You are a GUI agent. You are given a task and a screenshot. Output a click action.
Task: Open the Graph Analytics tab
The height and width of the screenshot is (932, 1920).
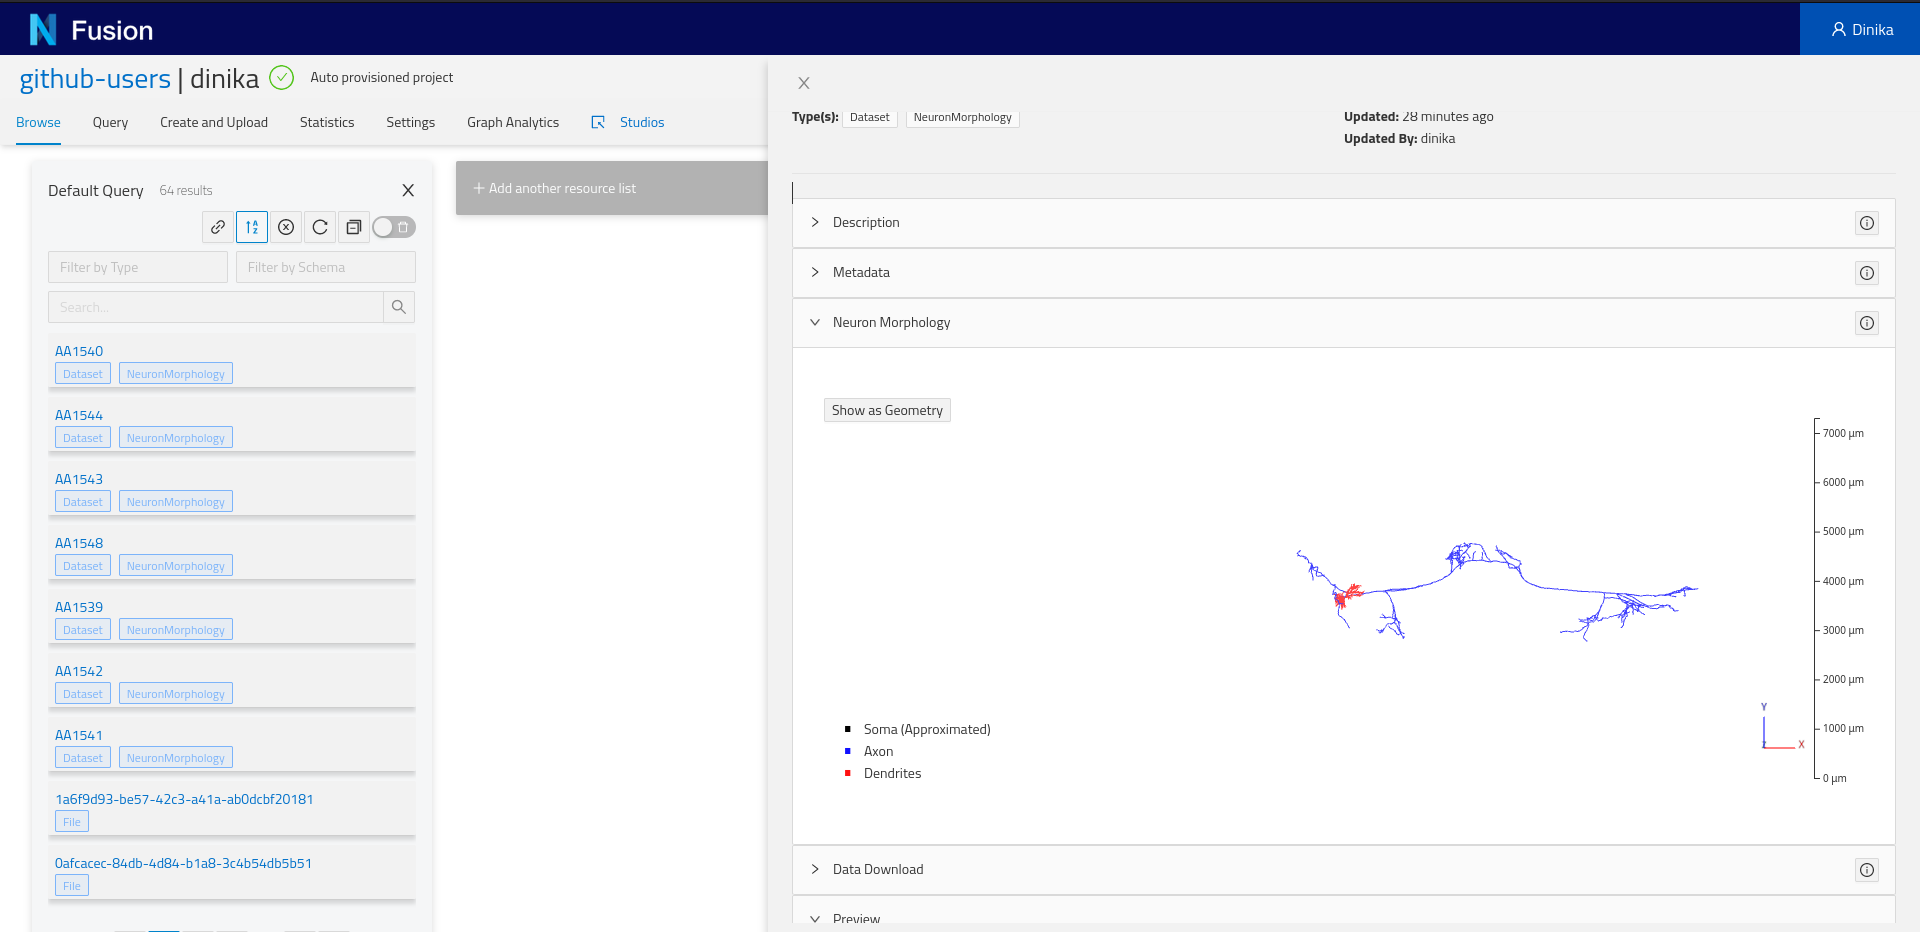point(513,122)
